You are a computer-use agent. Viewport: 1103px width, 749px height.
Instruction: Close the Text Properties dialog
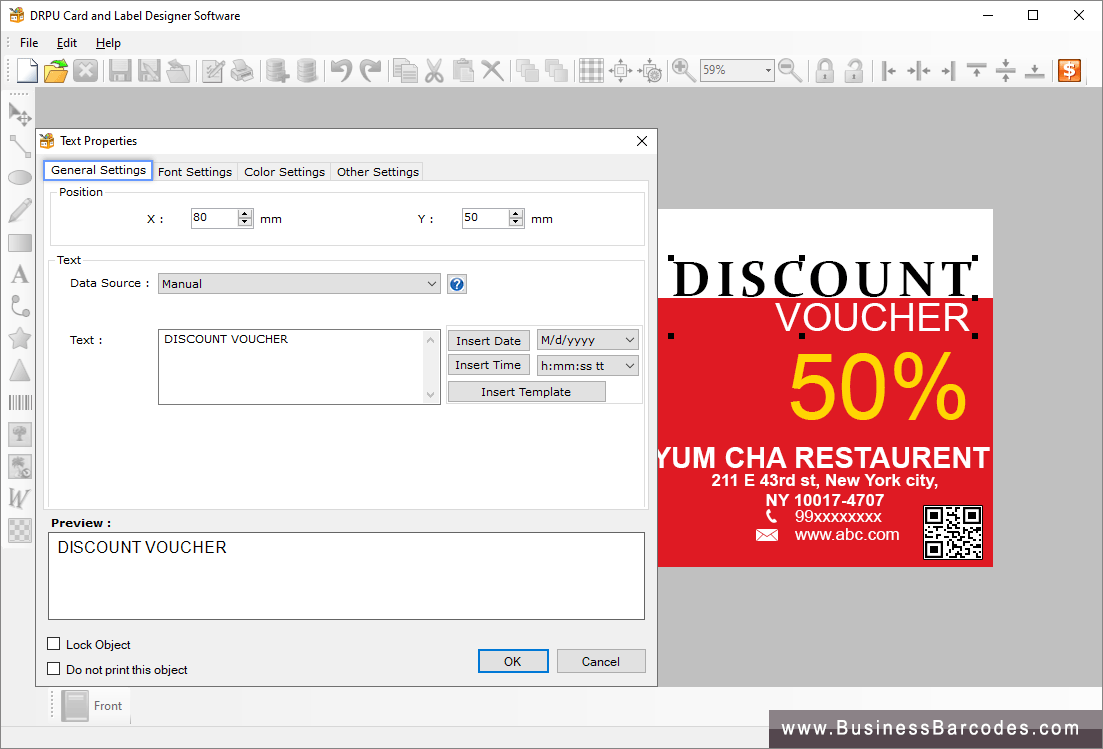click(x=642, y=141)
